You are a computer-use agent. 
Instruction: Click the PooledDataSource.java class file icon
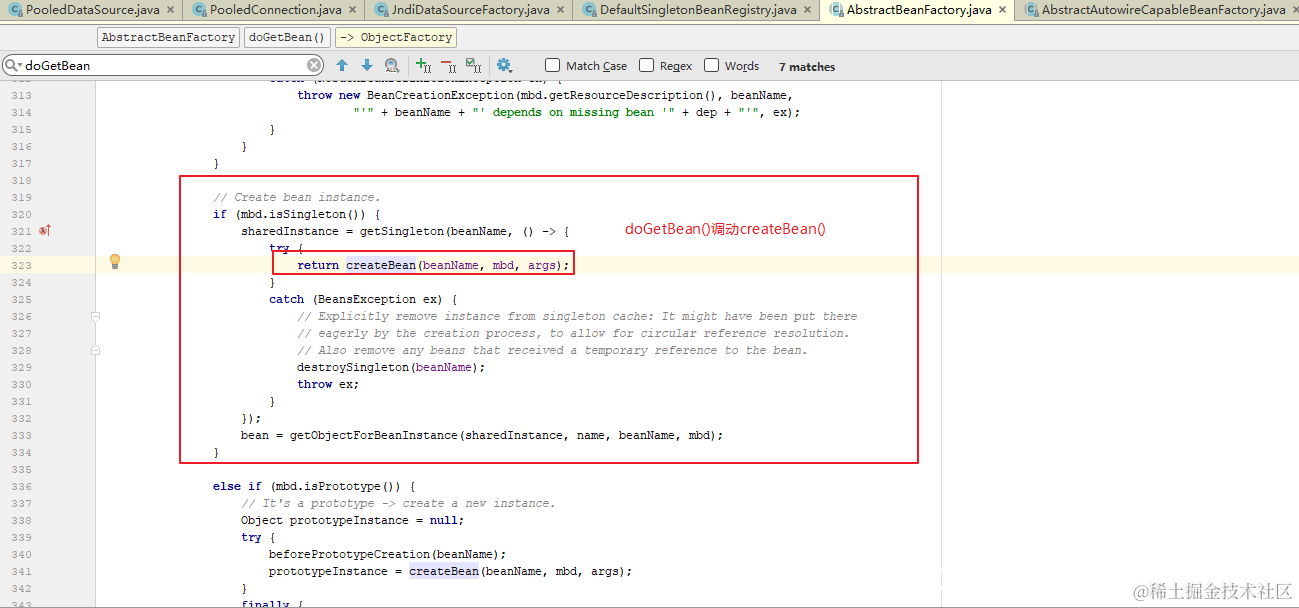pos(15,10)
